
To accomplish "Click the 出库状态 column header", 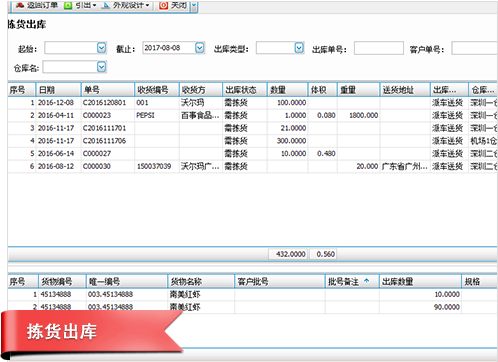I will pyautogui.click(x=244, y=90).
